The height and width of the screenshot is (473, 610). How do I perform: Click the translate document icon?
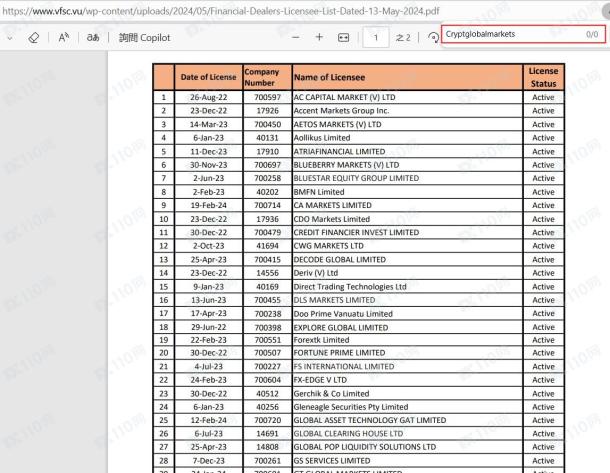tap(93, 38)
